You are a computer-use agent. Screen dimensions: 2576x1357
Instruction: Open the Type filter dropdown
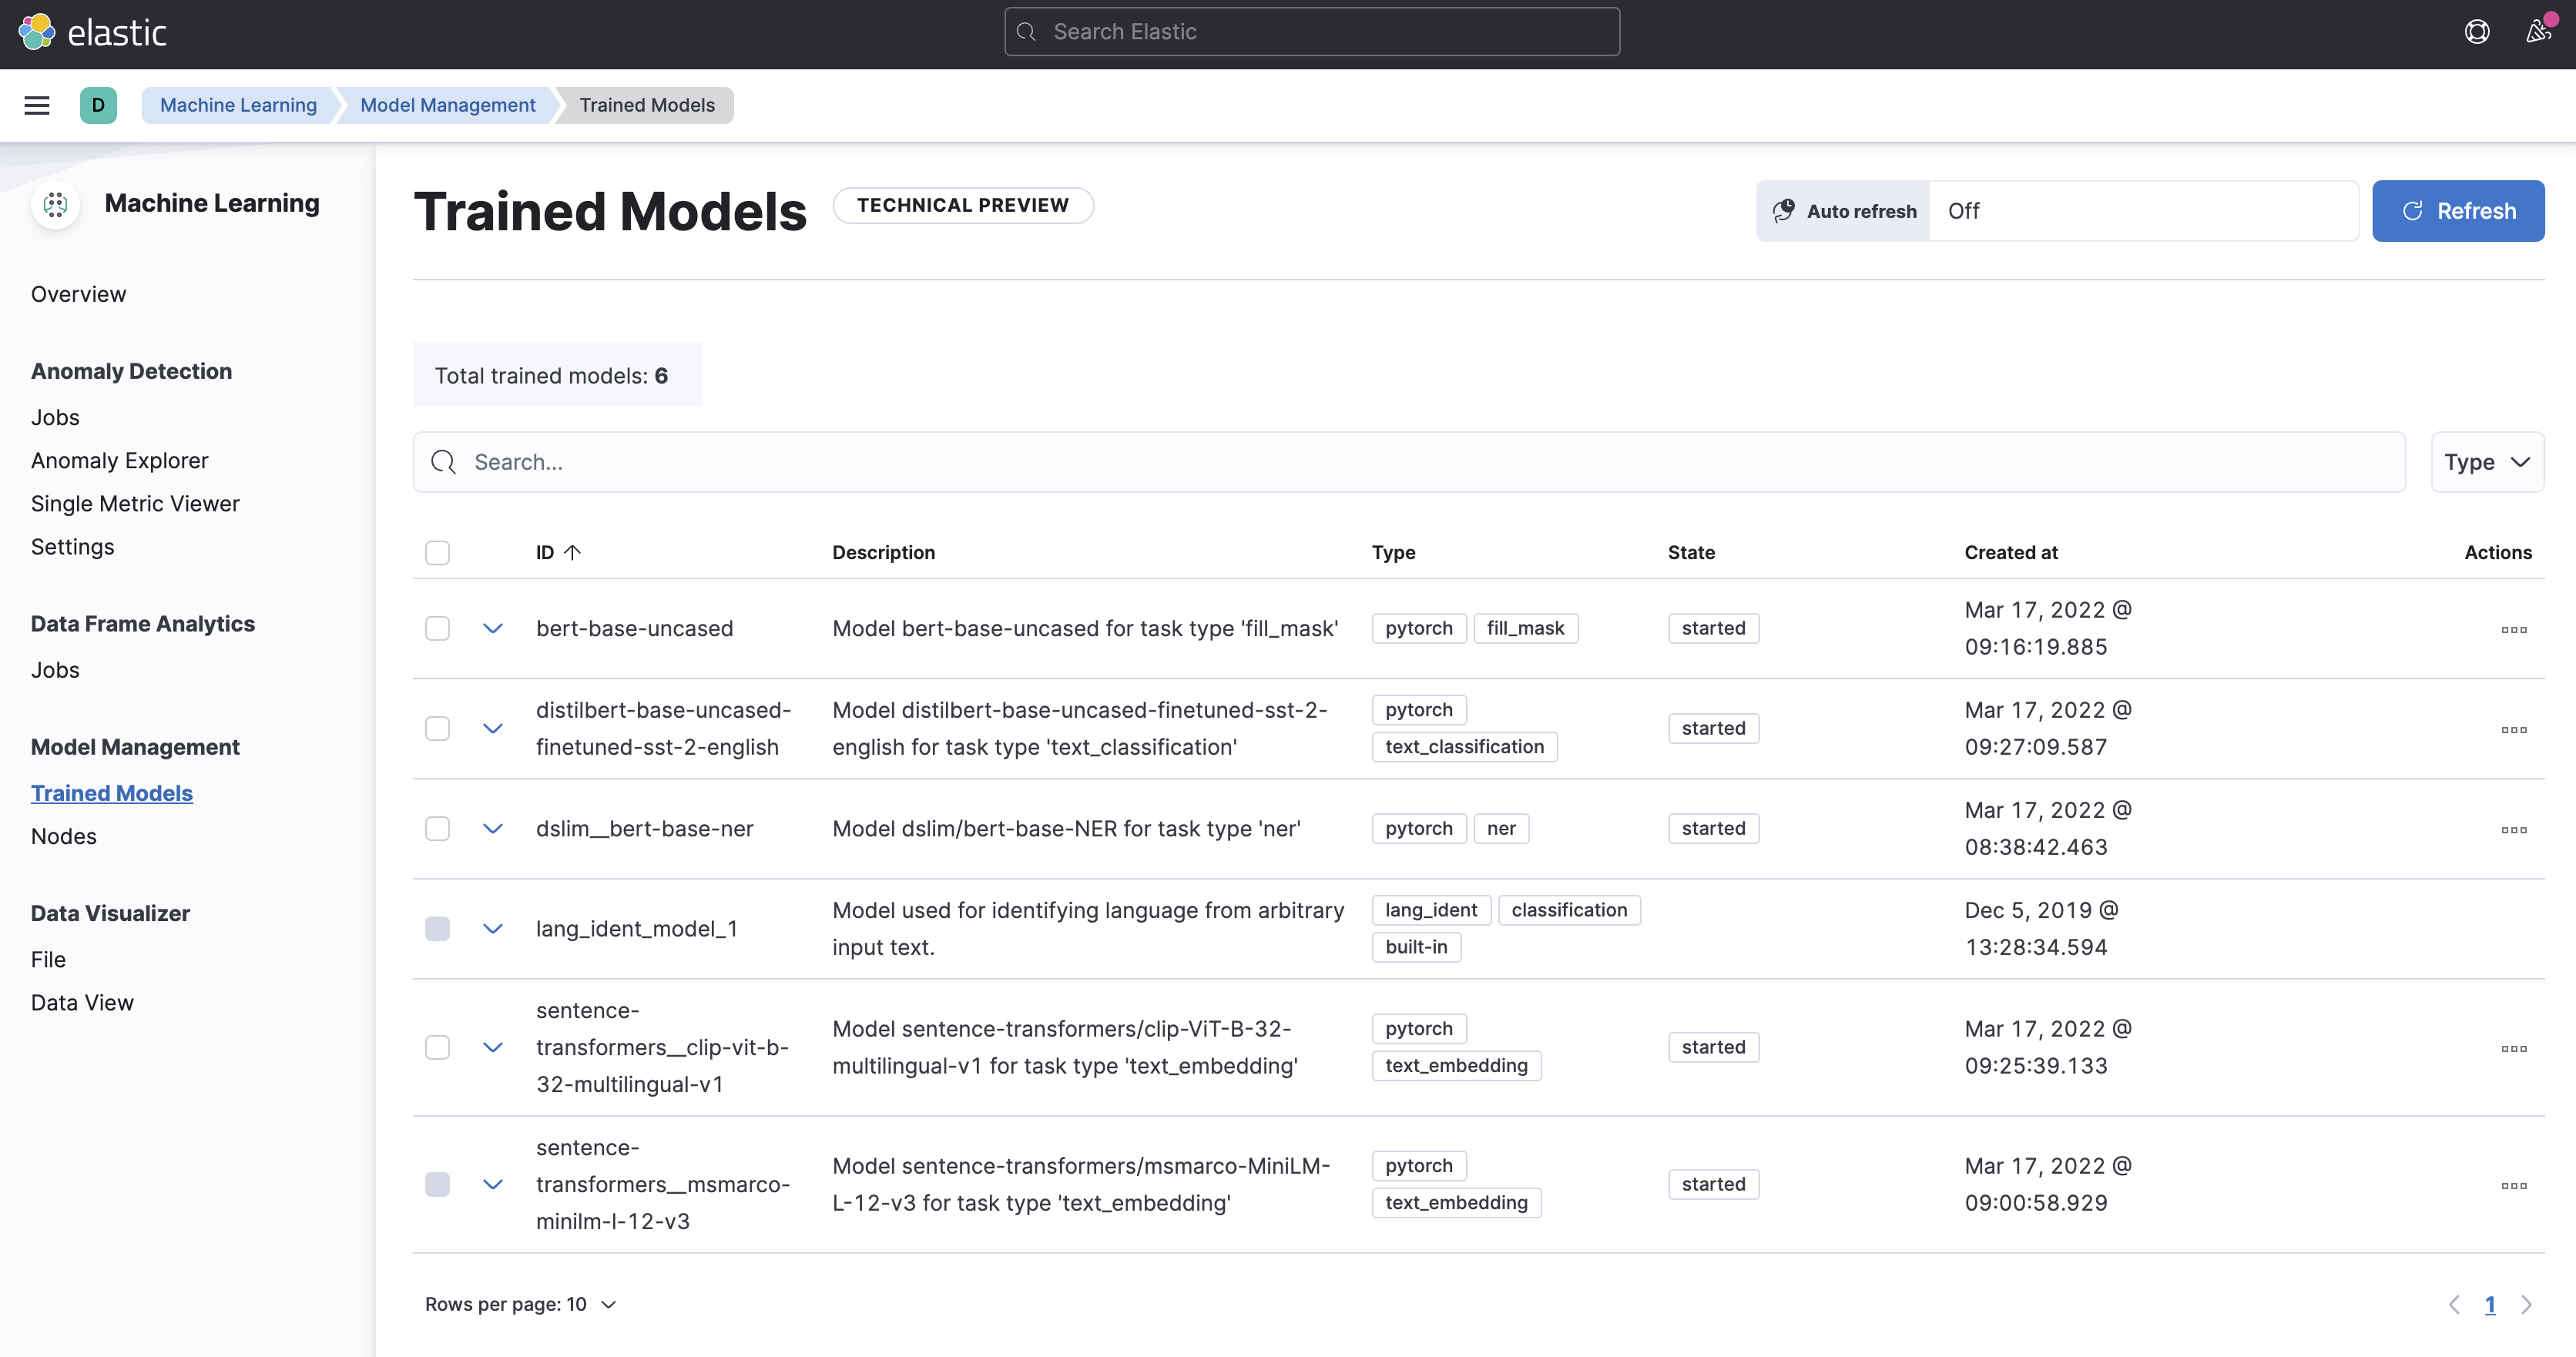(x=2486, y=462)
